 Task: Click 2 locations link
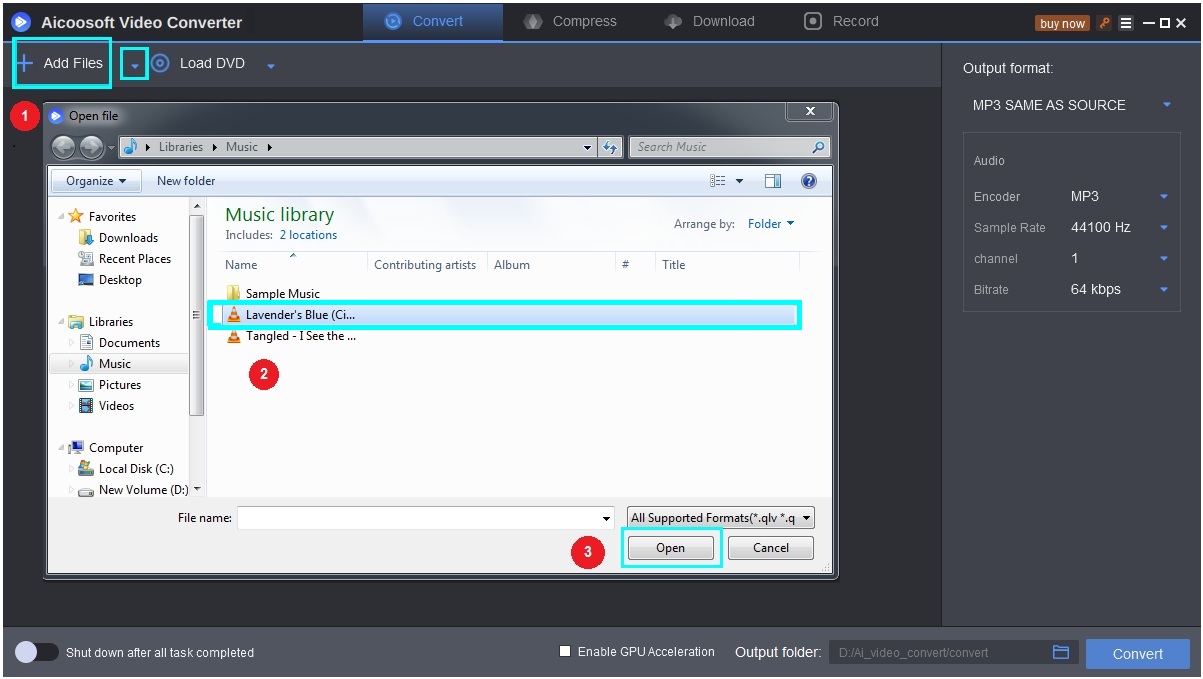point(308,235)
